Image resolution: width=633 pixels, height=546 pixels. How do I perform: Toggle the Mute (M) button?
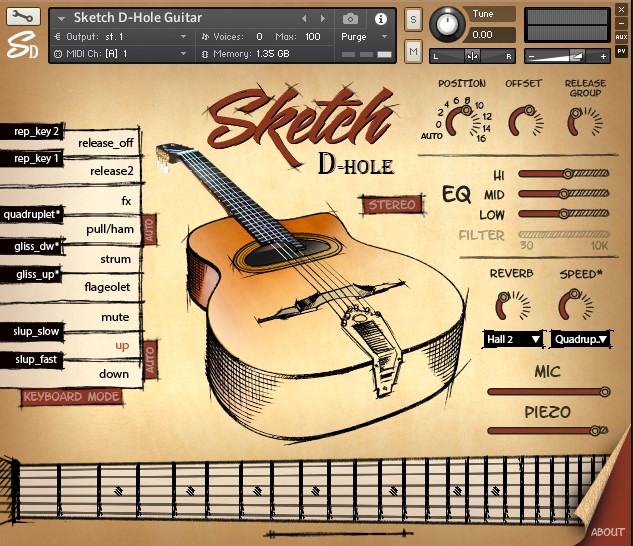[x=414, y=52]
